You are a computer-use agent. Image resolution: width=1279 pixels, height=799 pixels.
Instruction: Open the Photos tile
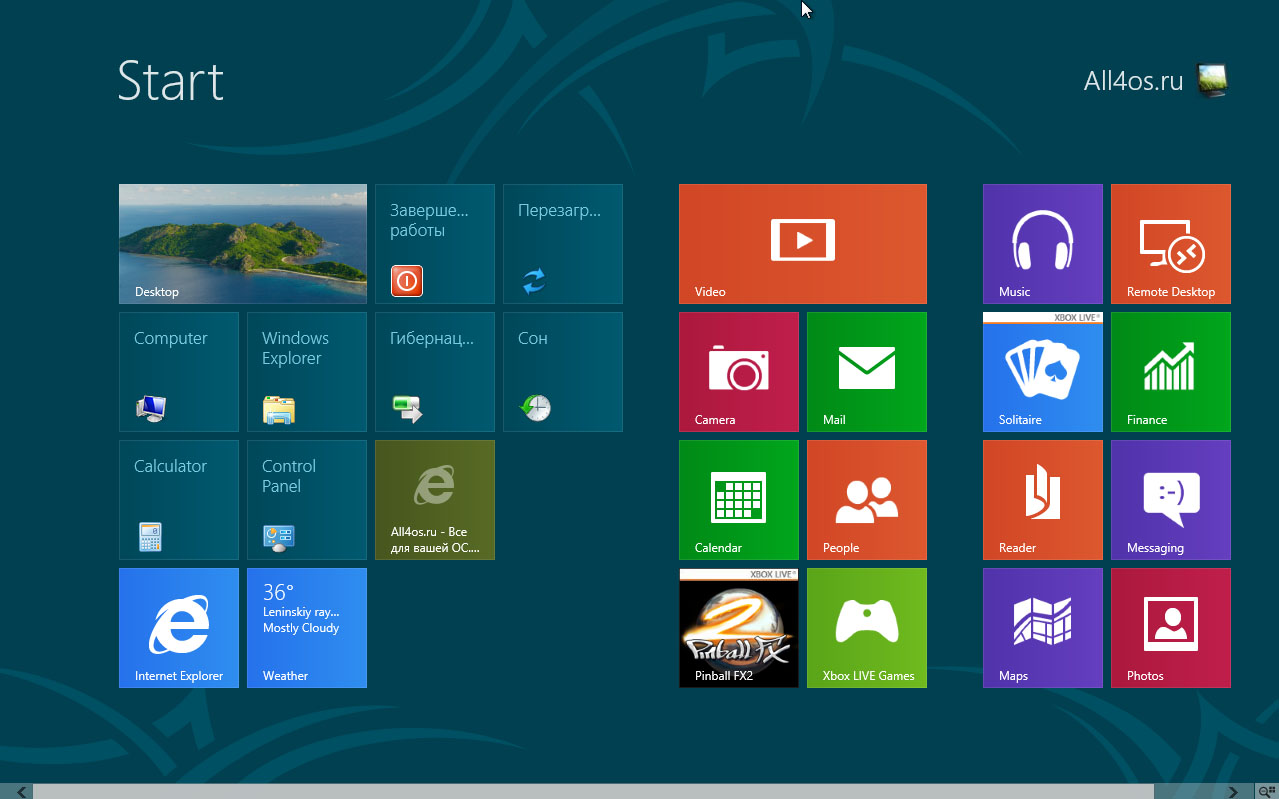pyautogui.click(x=1171, y=628)
